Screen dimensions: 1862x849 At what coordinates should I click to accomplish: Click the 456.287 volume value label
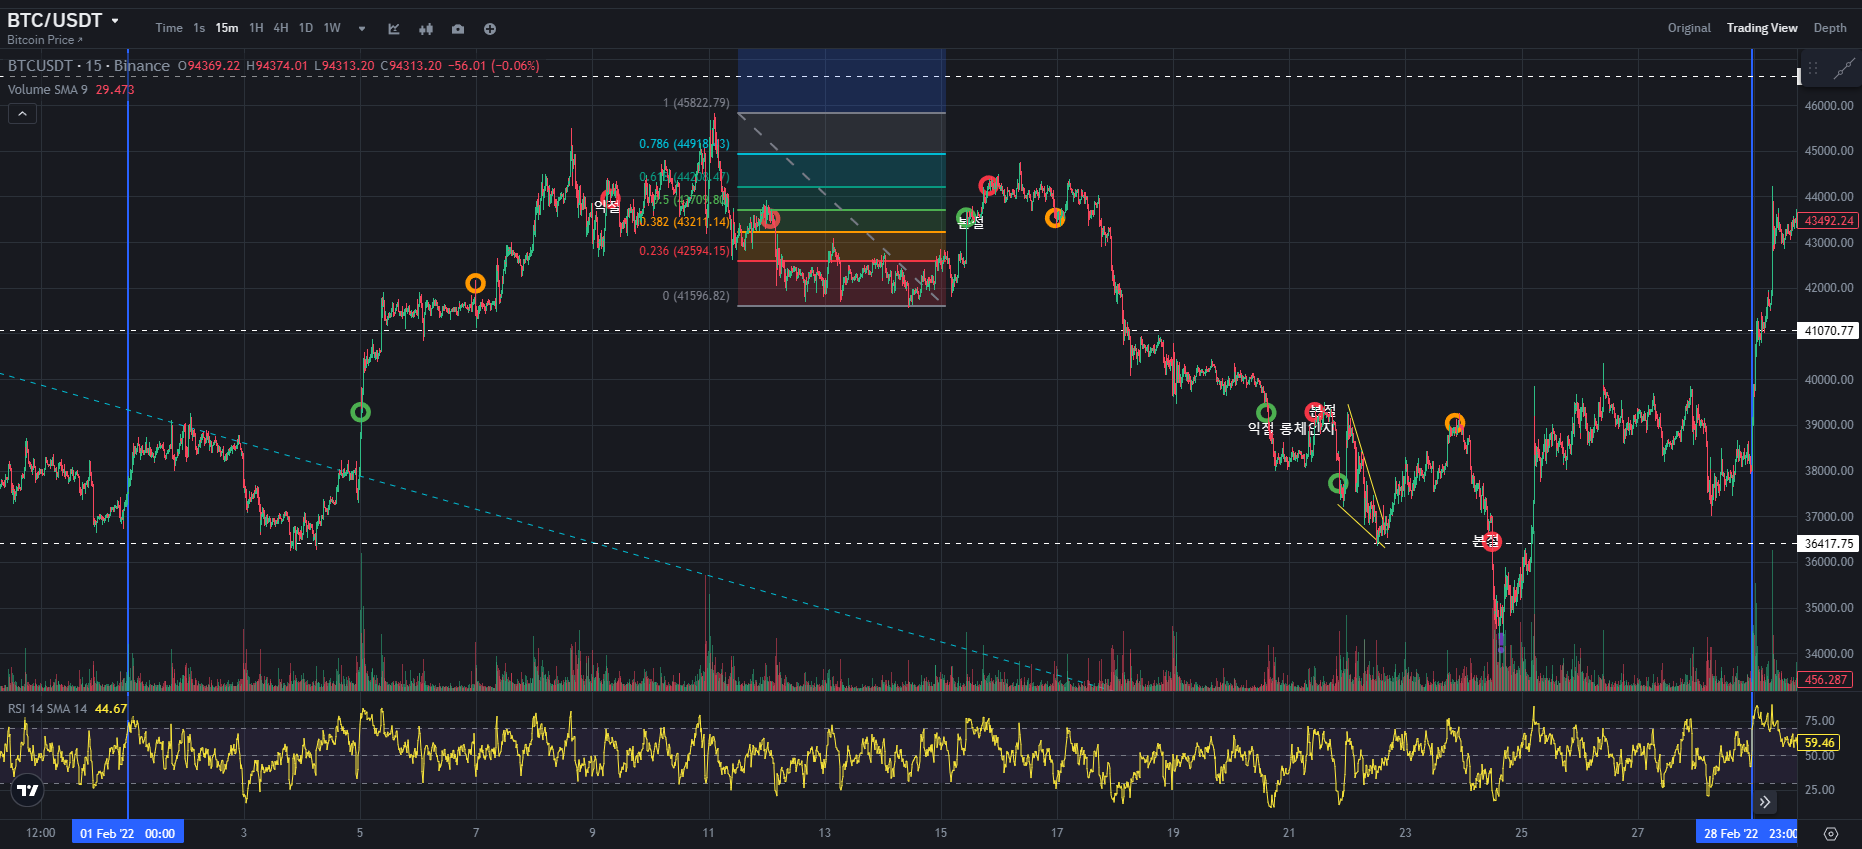(x=1826, y=680)
